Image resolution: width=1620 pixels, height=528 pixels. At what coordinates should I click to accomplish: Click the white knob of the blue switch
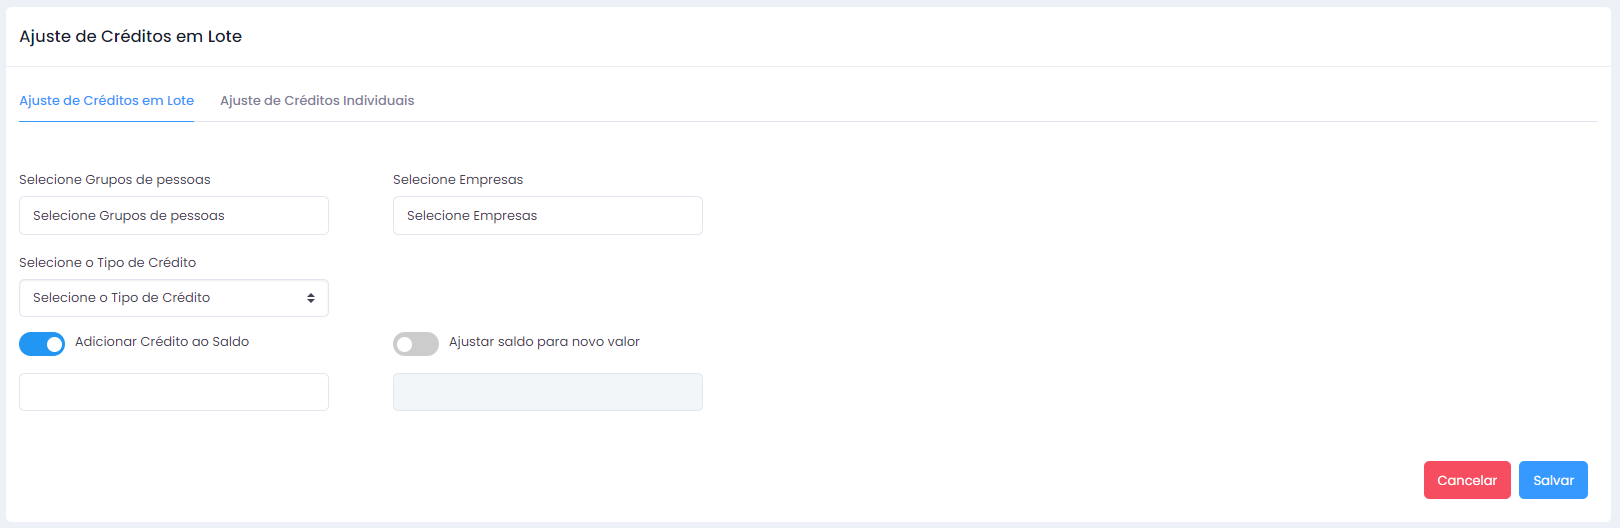coord(54,344)
